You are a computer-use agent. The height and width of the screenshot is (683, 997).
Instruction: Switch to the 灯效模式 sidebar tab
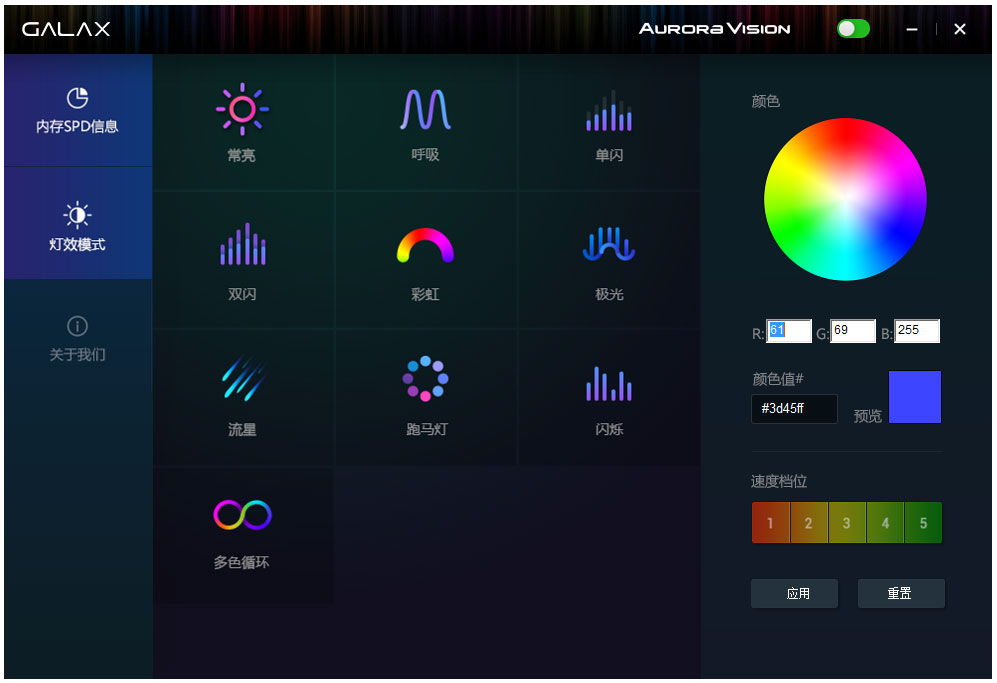(x=77, y=226)
